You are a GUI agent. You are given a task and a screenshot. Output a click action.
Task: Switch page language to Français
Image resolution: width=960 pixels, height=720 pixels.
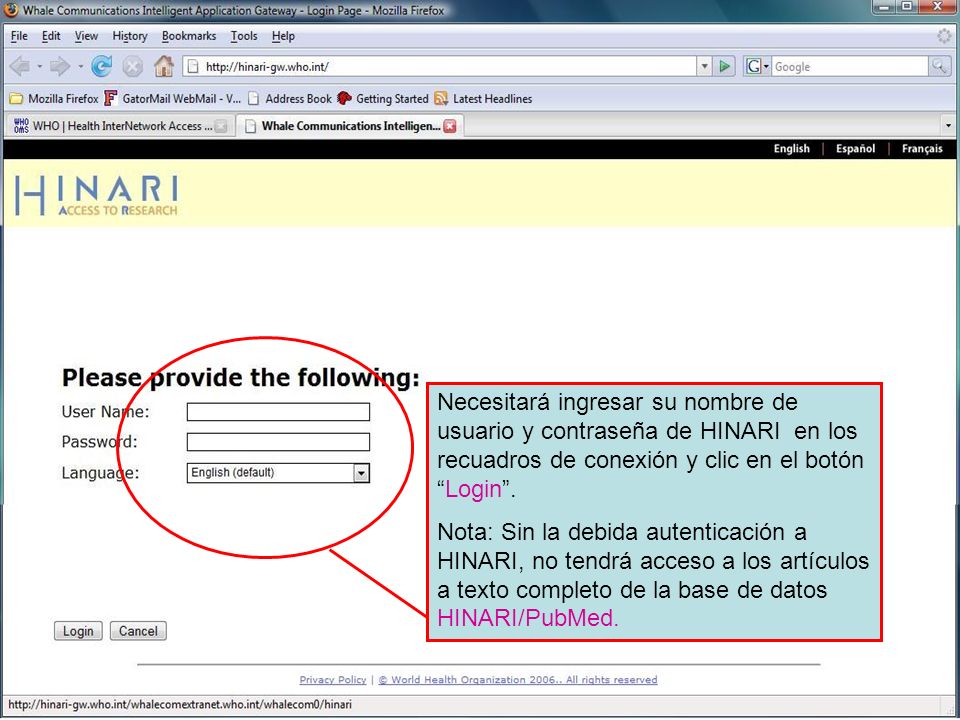pos(922,149)
